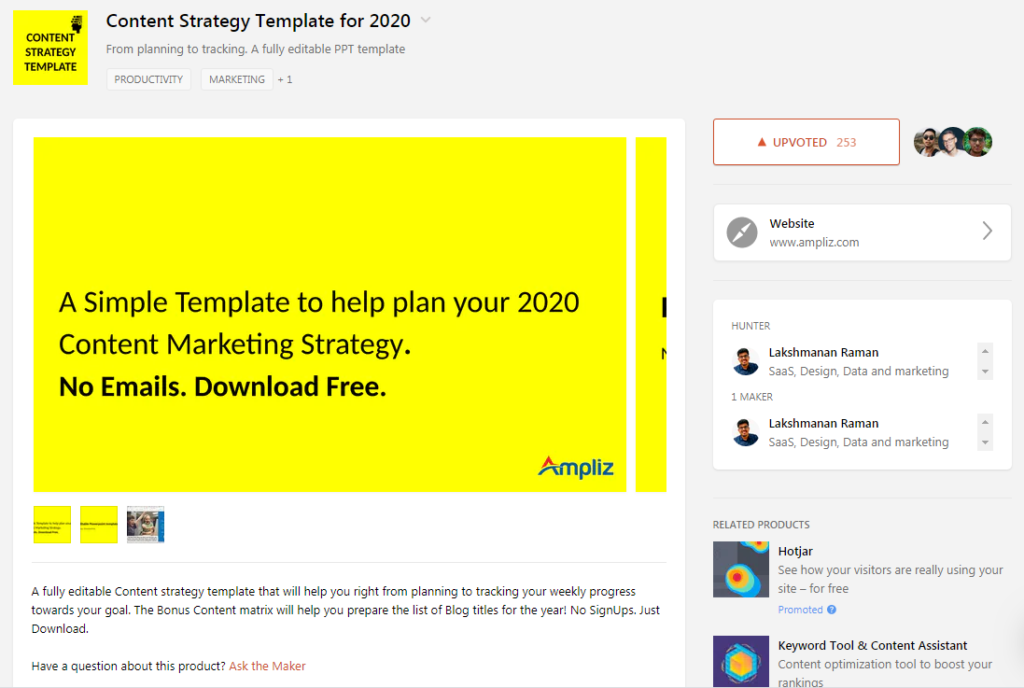Click the upvote triangle icon
1024x688 pixels.
click(x=761, y=142)
